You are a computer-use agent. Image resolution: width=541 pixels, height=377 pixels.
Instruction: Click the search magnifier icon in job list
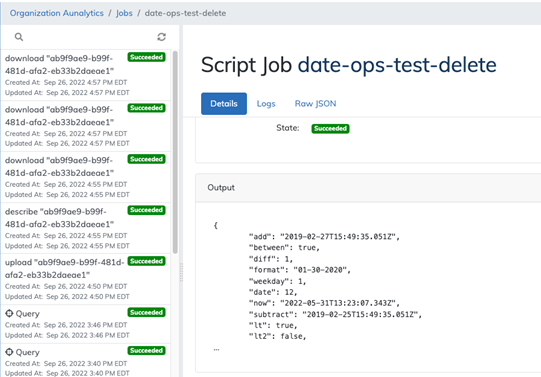[x=19, y=37]
